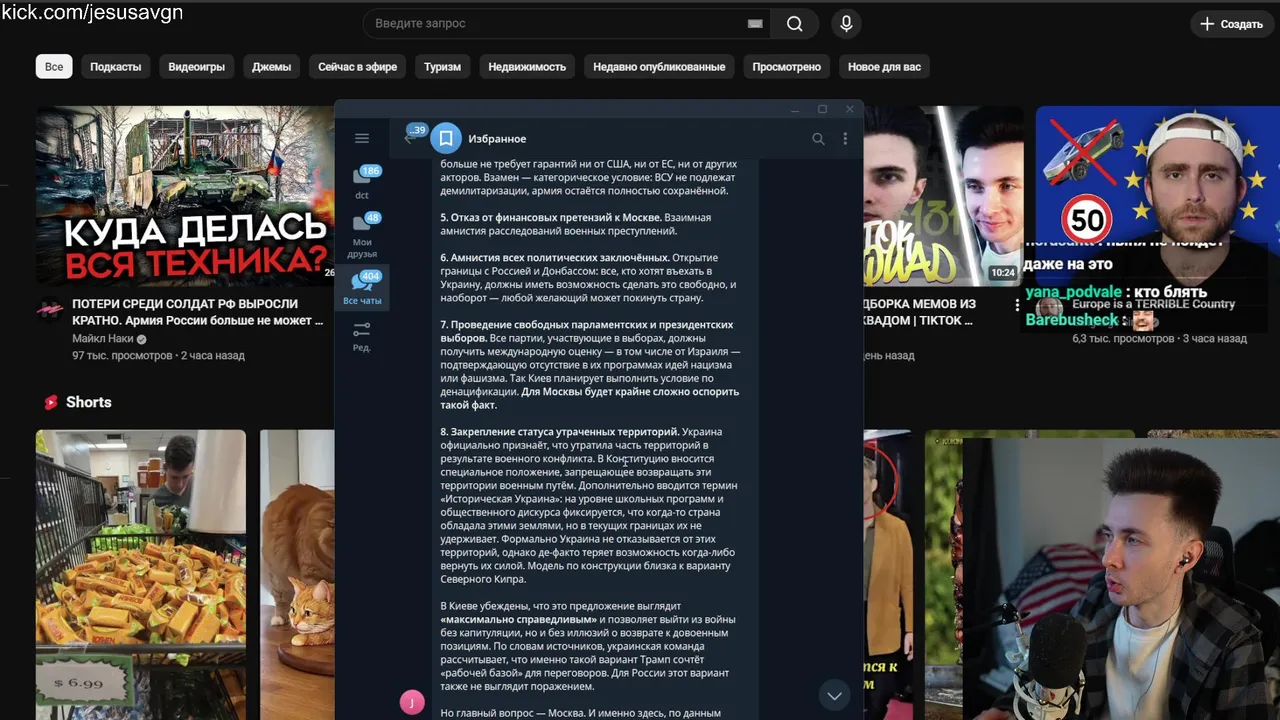1280x720 pixels.
Task: Minimize the Telegram window
Action: tap(796, 109)
